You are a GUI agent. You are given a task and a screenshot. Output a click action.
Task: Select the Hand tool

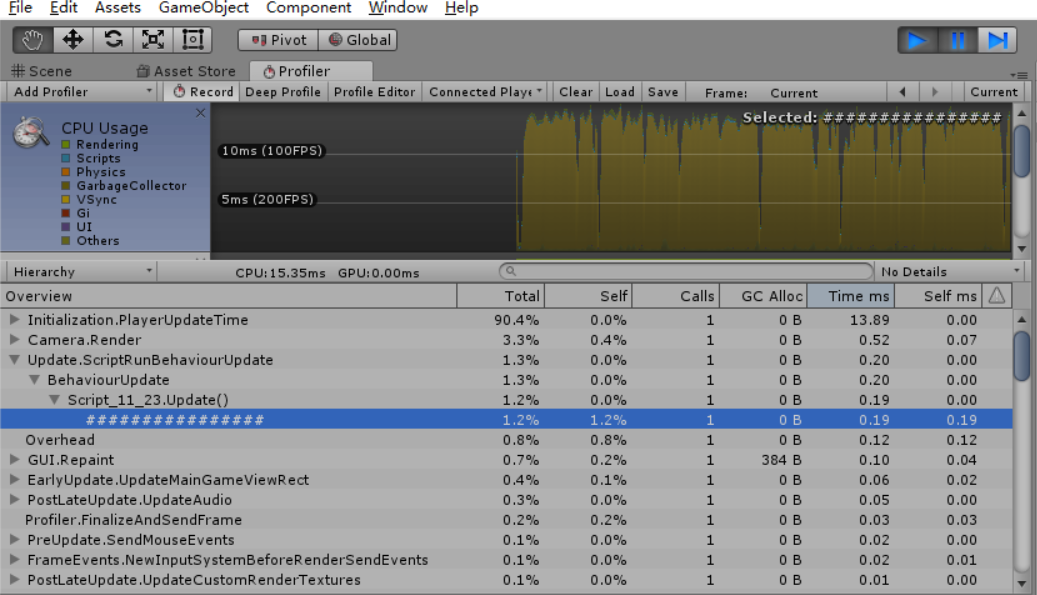click(x=33, y=40)
